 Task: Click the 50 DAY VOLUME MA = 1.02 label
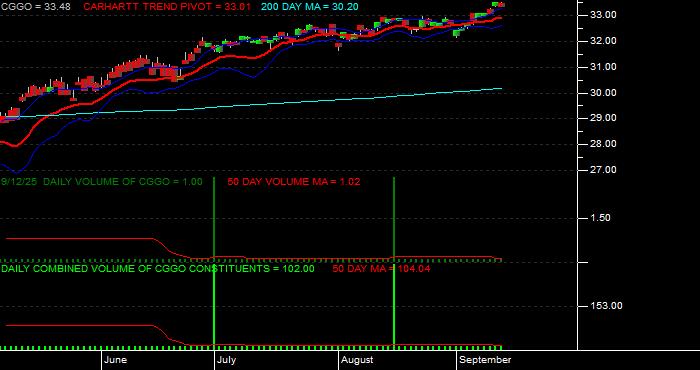click(x=293, y=182)
